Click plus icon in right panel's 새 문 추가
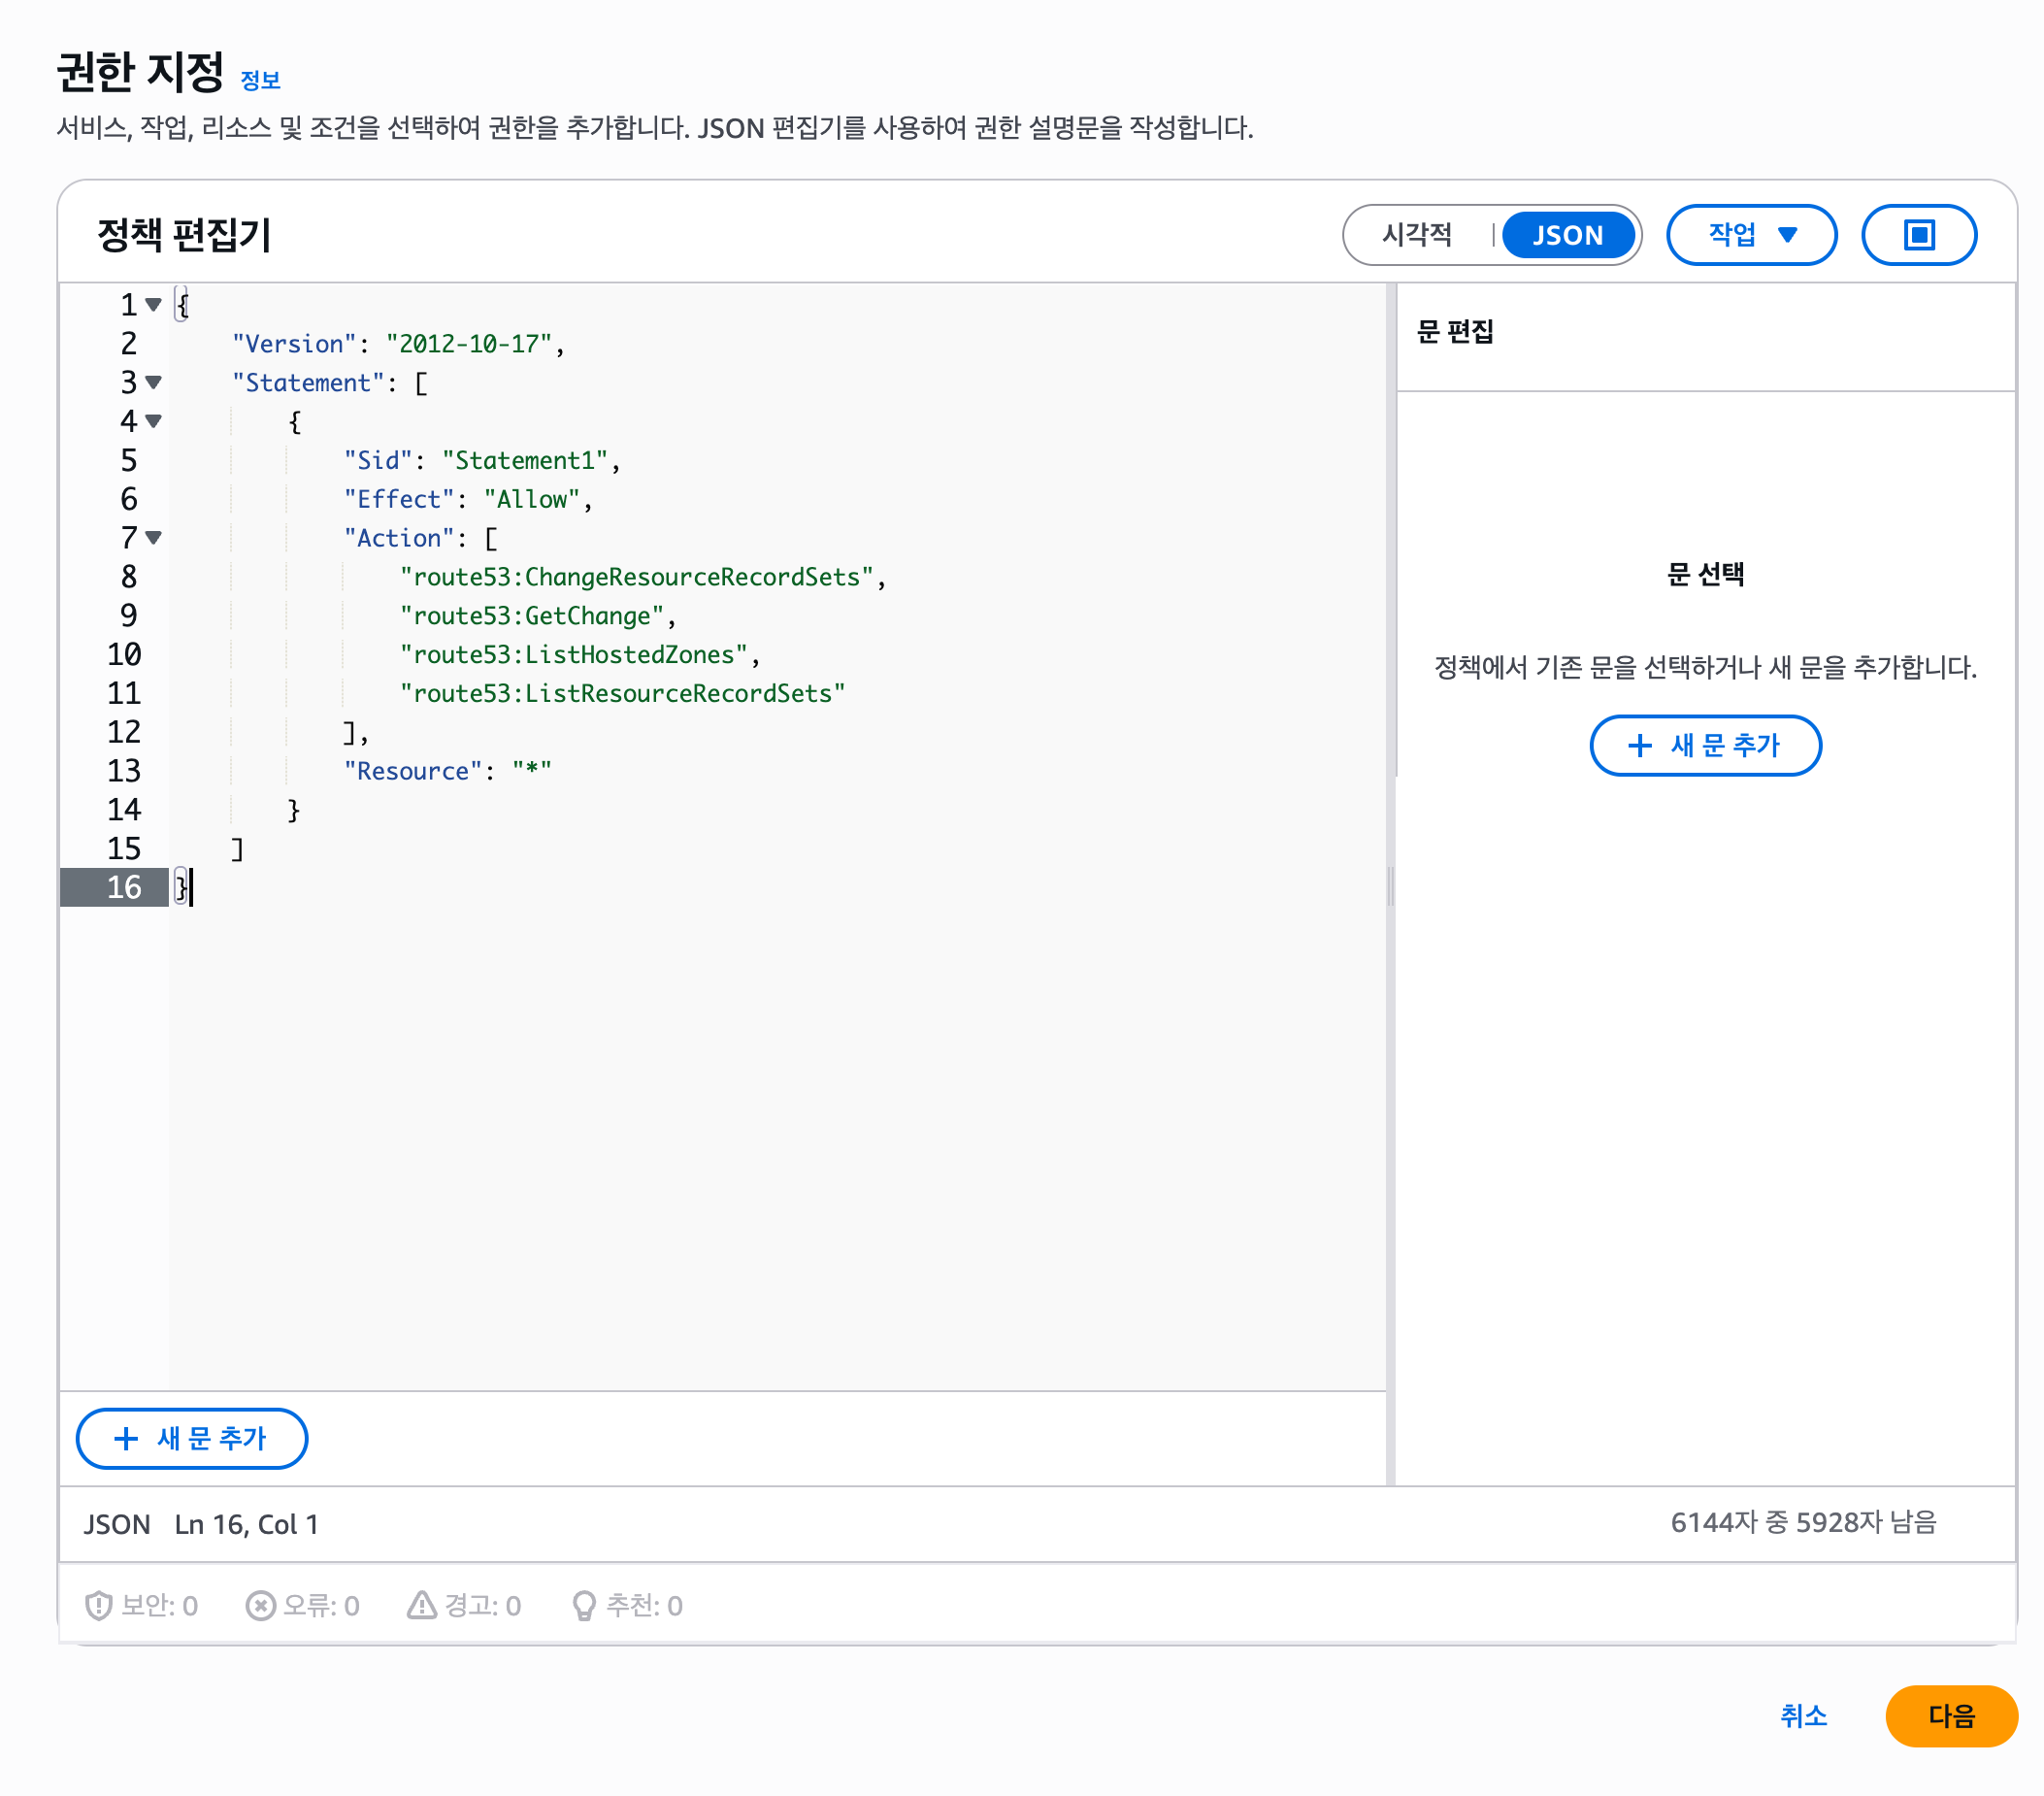This screenshot has width=2044, height=1796. click(1639, 745)
